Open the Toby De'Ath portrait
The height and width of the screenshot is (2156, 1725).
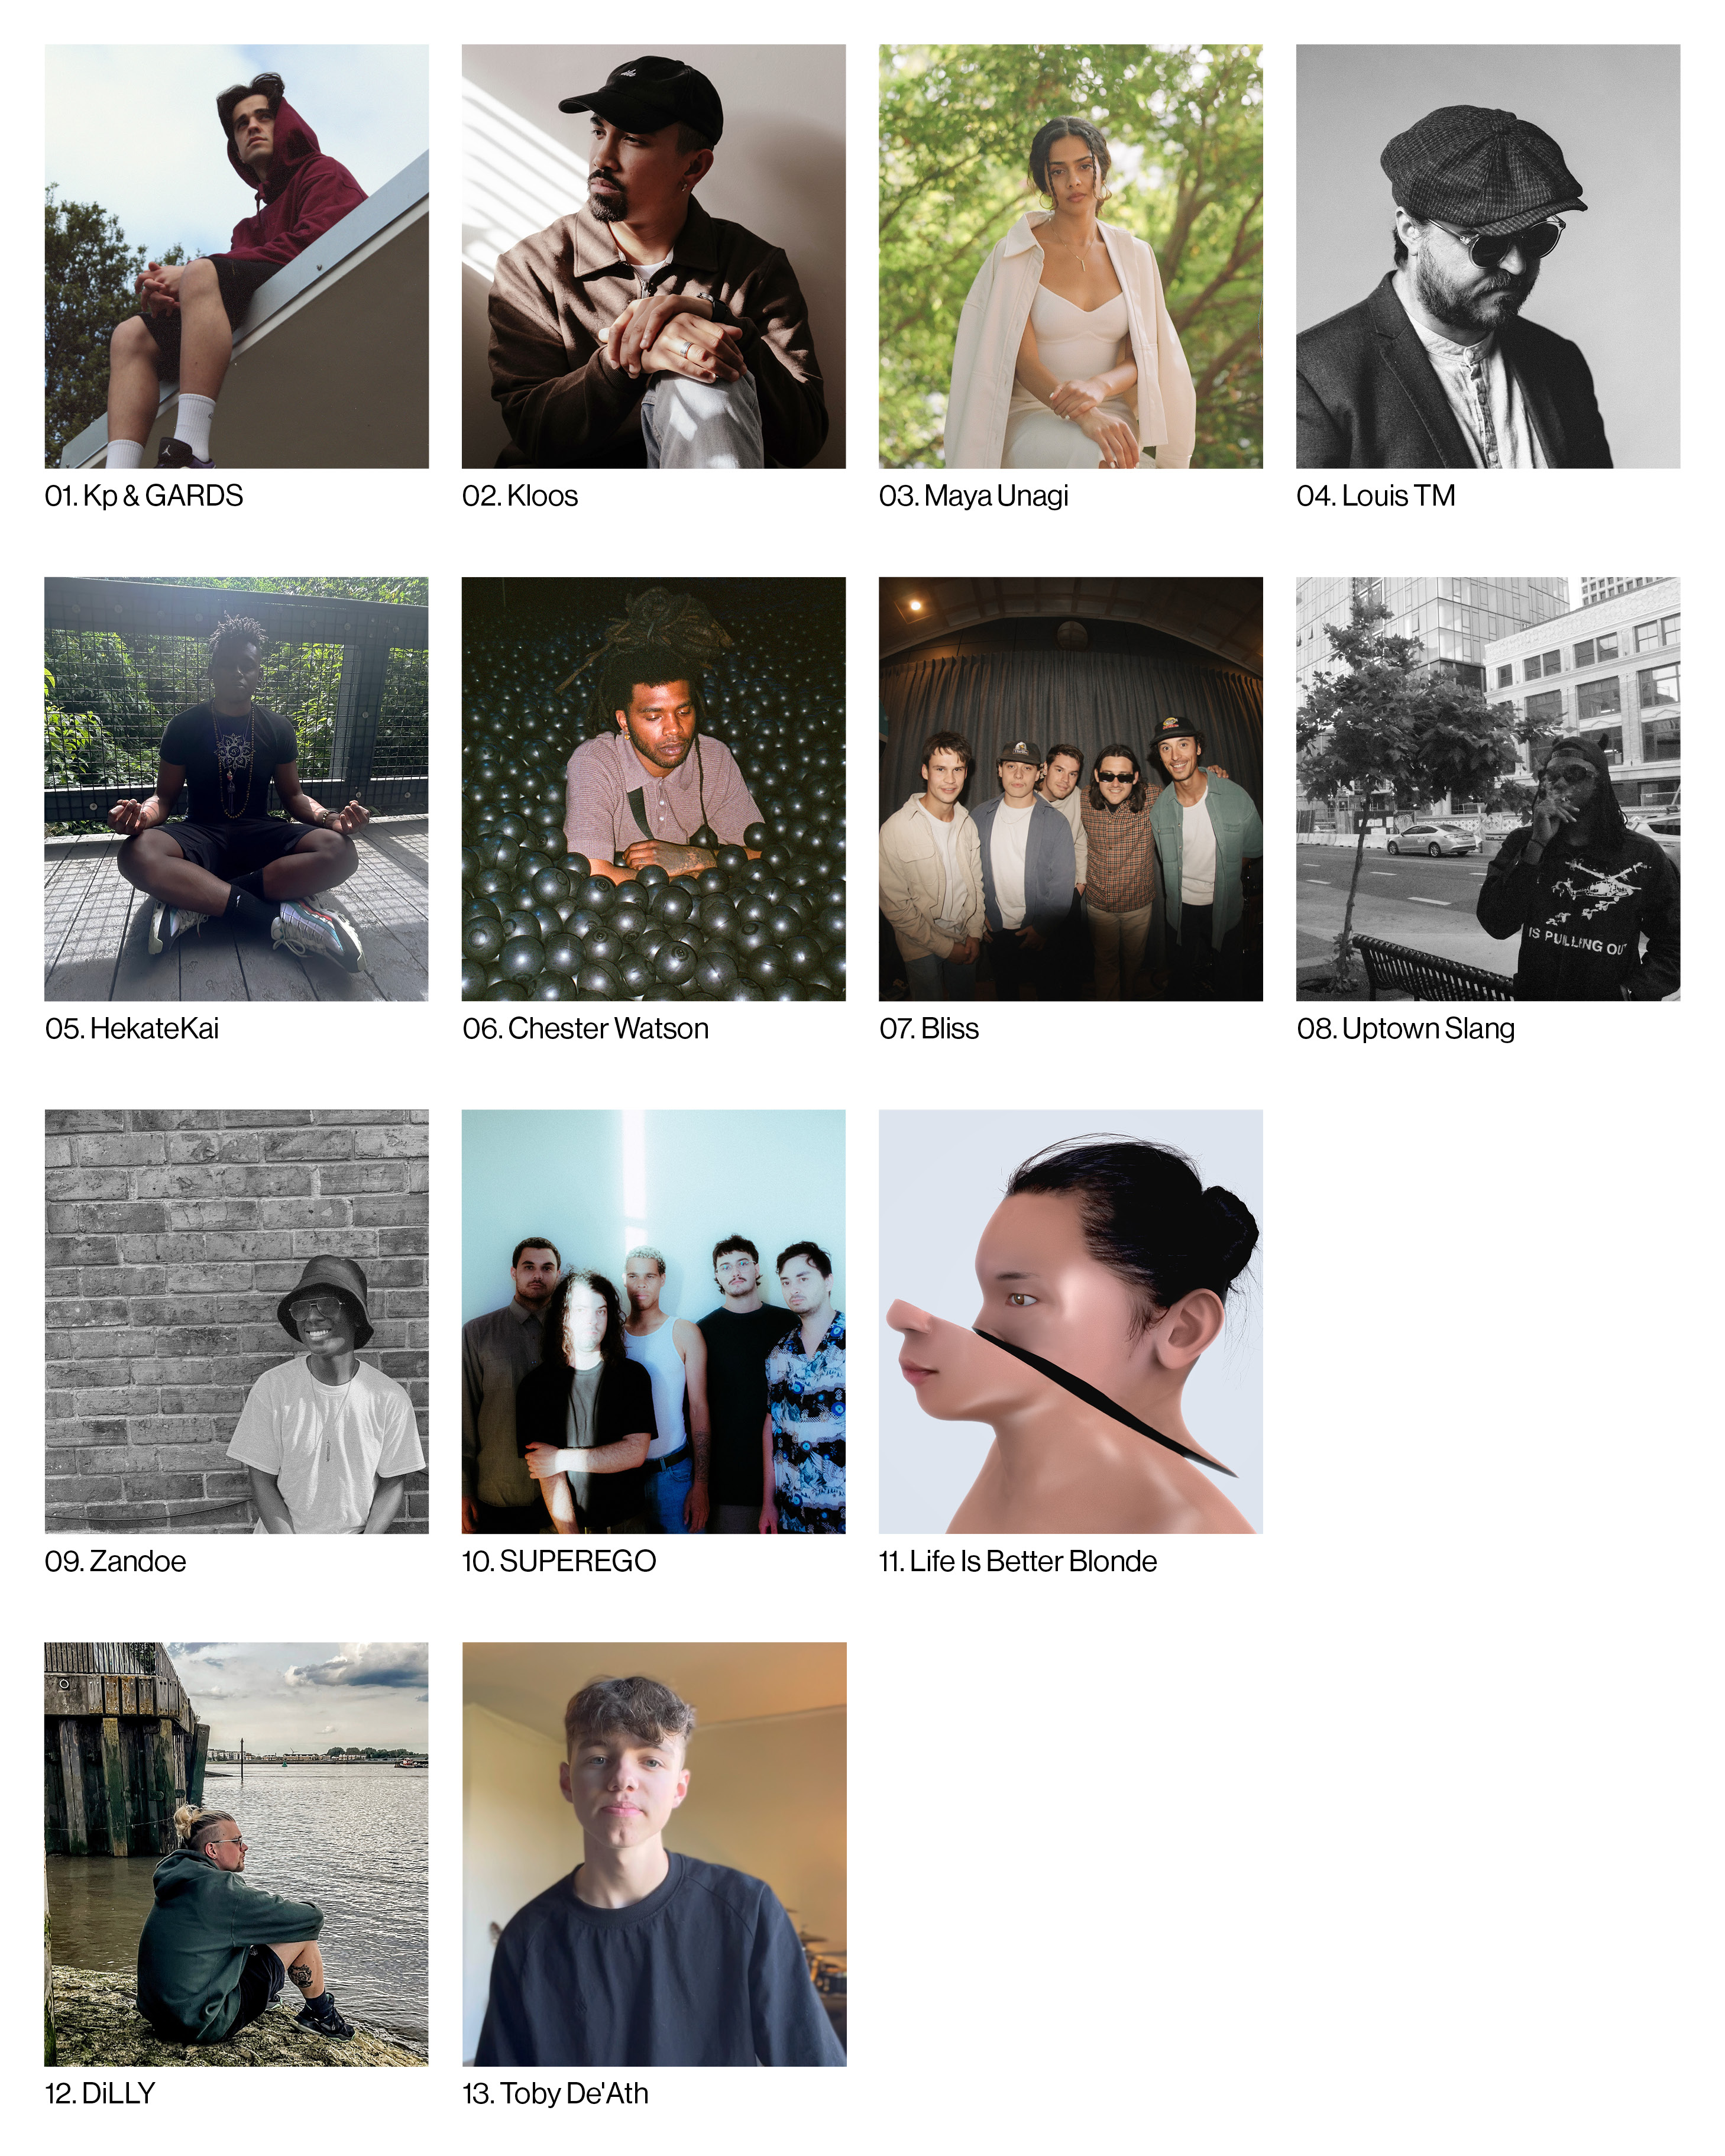click(x=653, y=1854)
